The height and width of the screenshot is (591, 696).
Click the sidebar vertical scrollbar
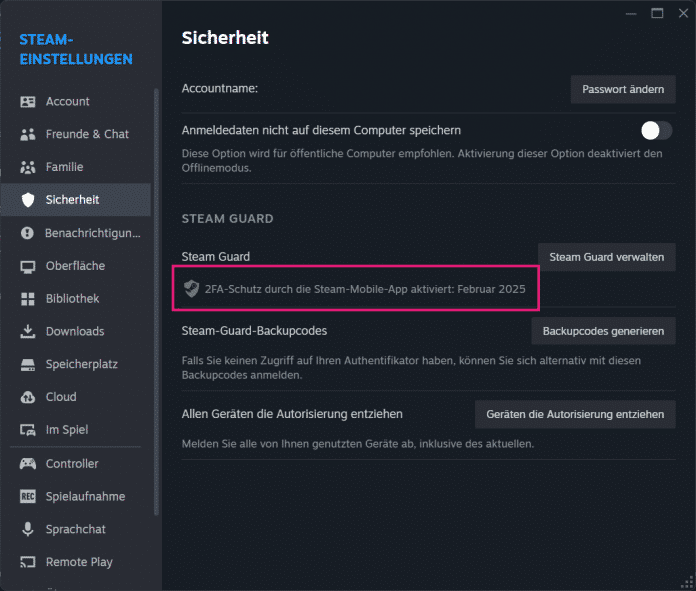coord(156,300)
